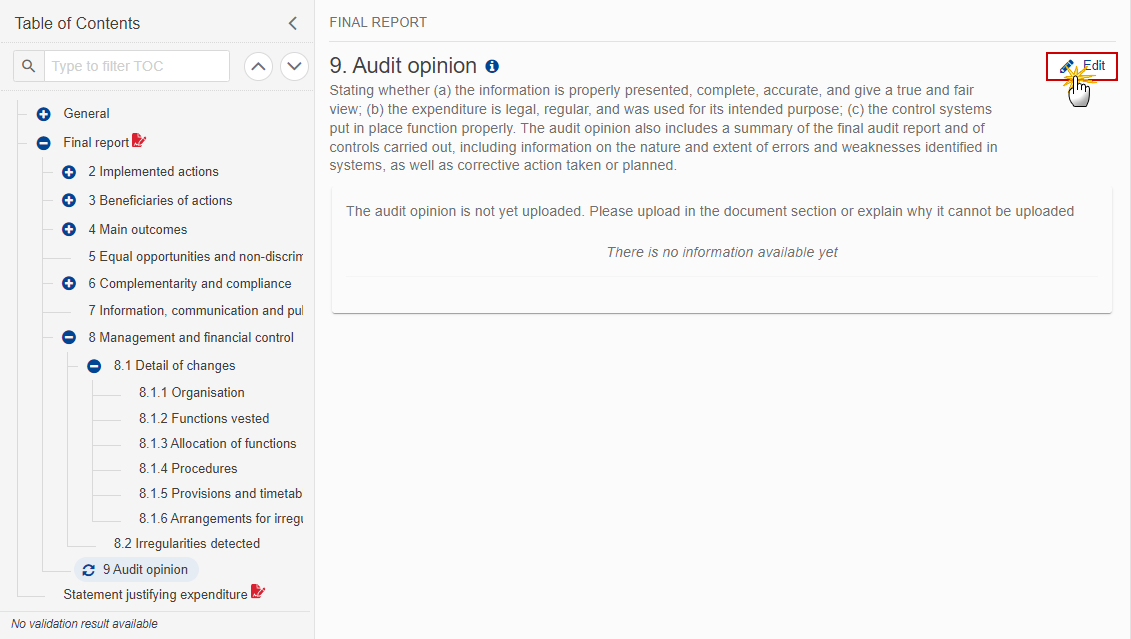
Task: Click the 'Table of Contents' title
Action: click(77, 23)
